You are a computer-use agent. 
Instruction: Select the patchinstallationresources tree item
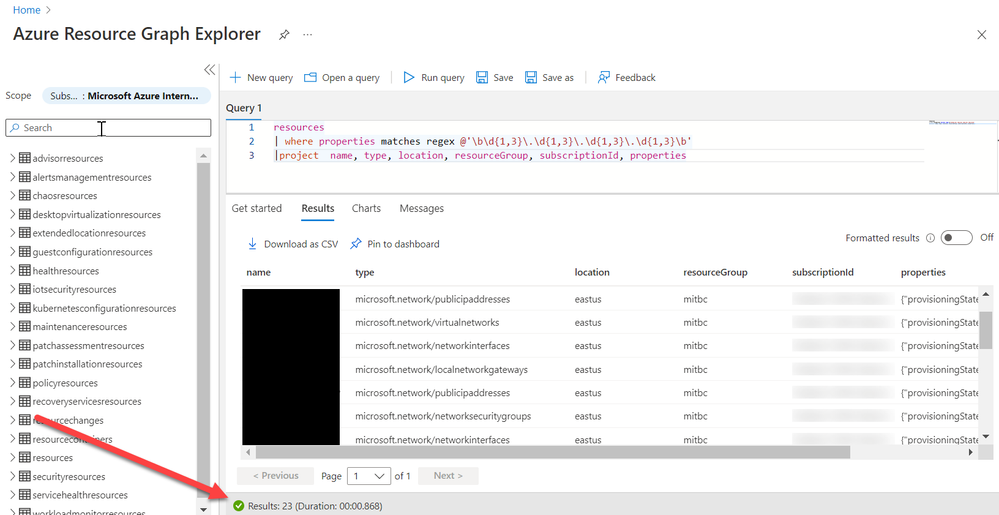coord(87,364)
